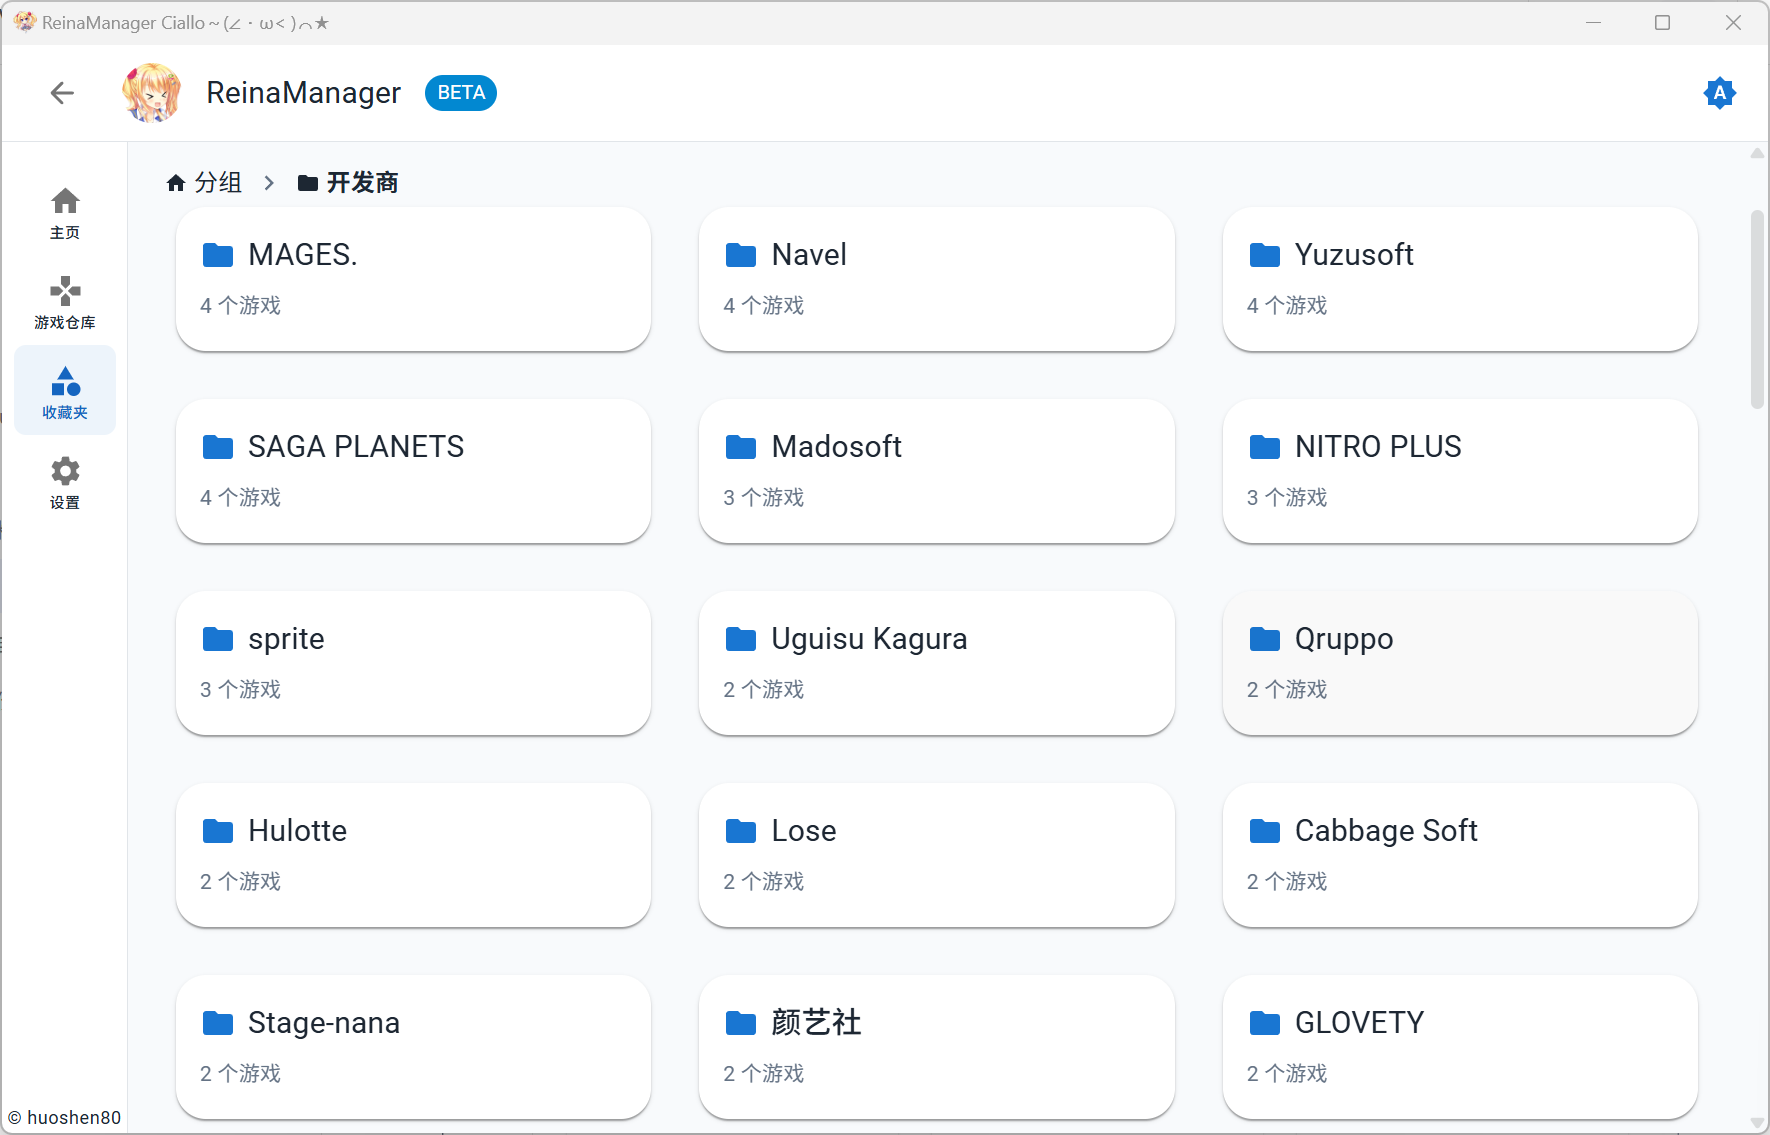1770x1135 pixels.
Task: Click "4 个游戏" under Yuzusoft
Action: [x=1287, y=305]
